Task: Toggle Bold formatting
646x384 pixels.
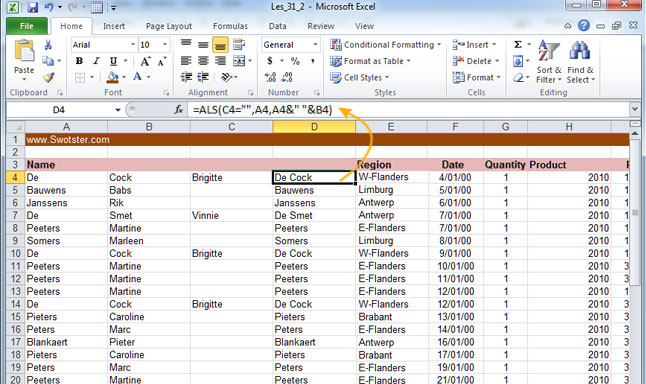Action: 79,61
